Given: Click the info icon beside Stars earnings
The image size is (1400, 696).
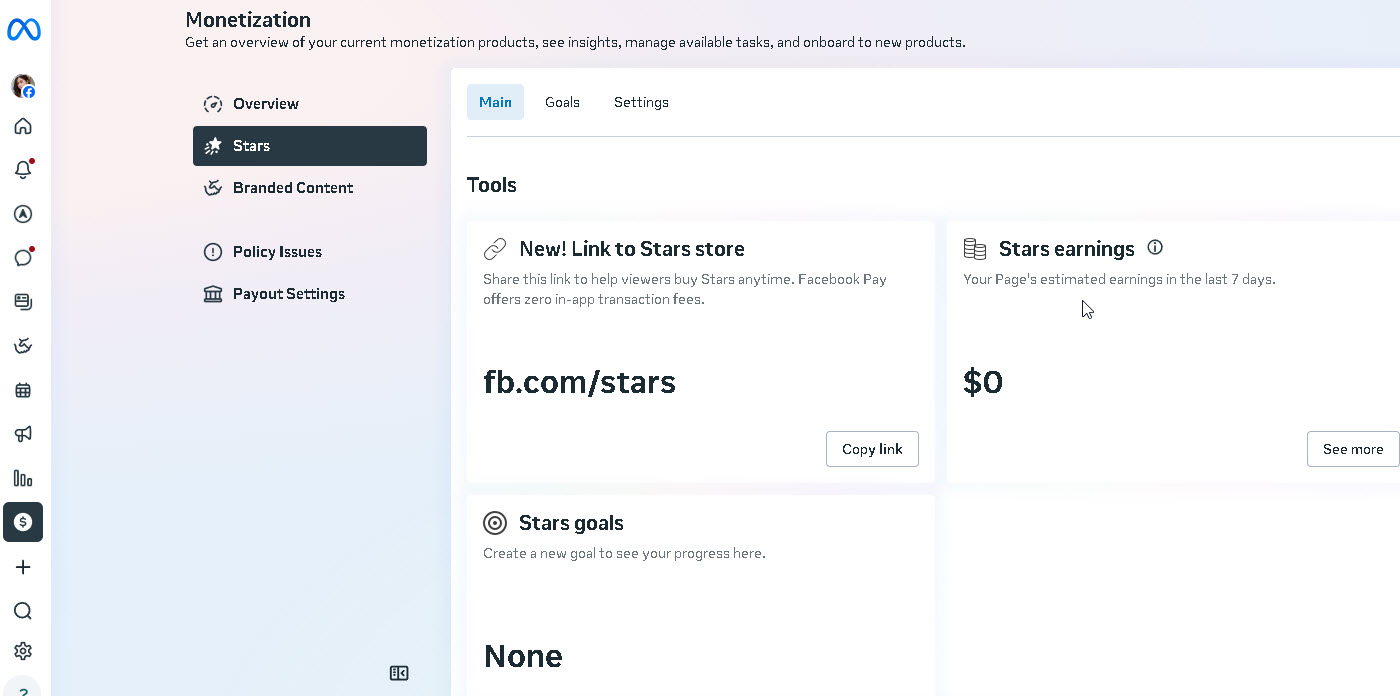Looking at the screenshot, I should click(x=1155, y=247).
